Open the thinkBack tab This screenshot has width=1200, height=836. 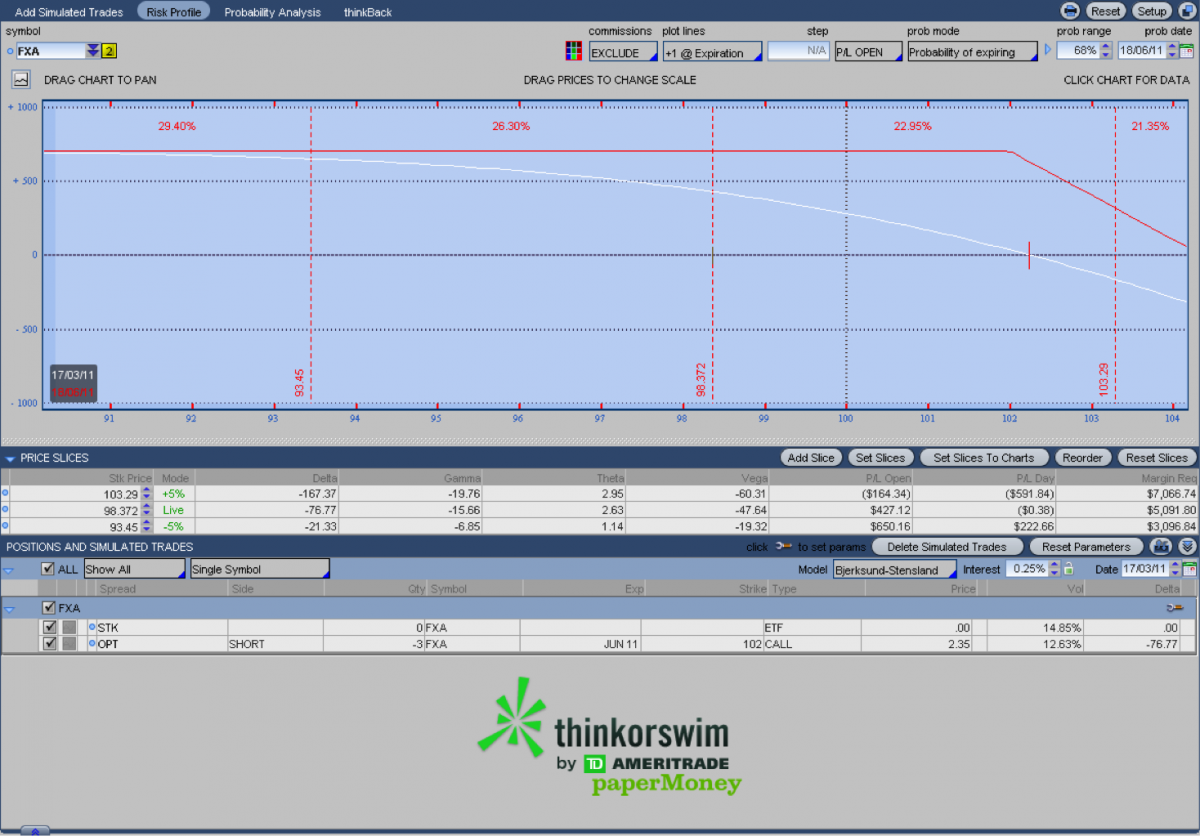click(368, 12)
